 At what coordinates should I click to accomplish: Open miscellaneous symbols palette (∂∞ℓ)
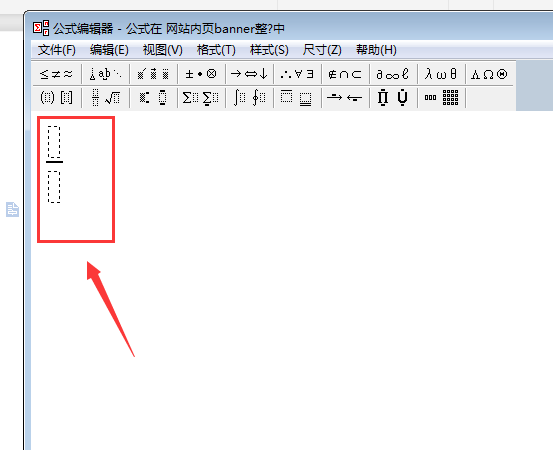(x=393, y=74)
